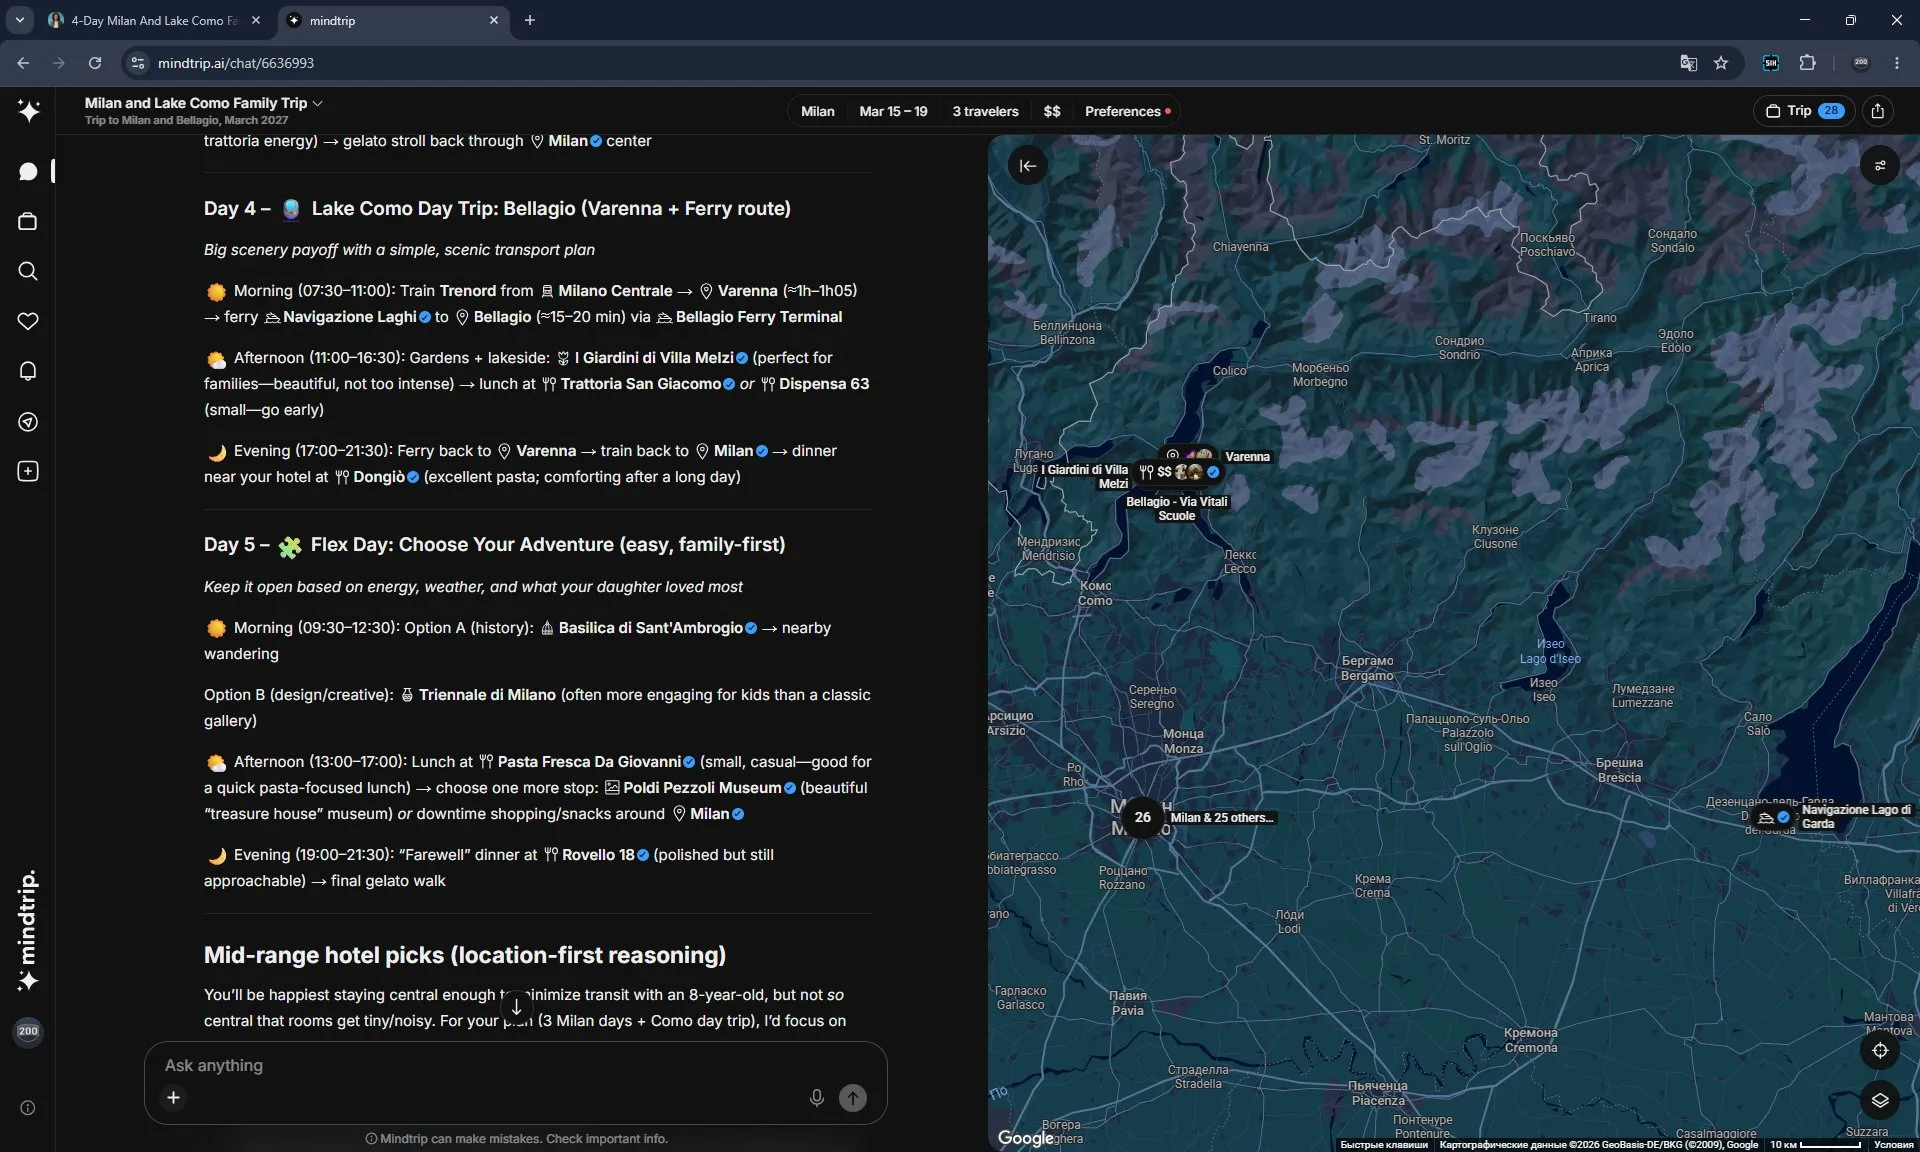Image resolution: width=1920 pixels, height=1152 pixels.
Task: Click the 200 credits badge in sidebar
Action: click(28, 1031)
